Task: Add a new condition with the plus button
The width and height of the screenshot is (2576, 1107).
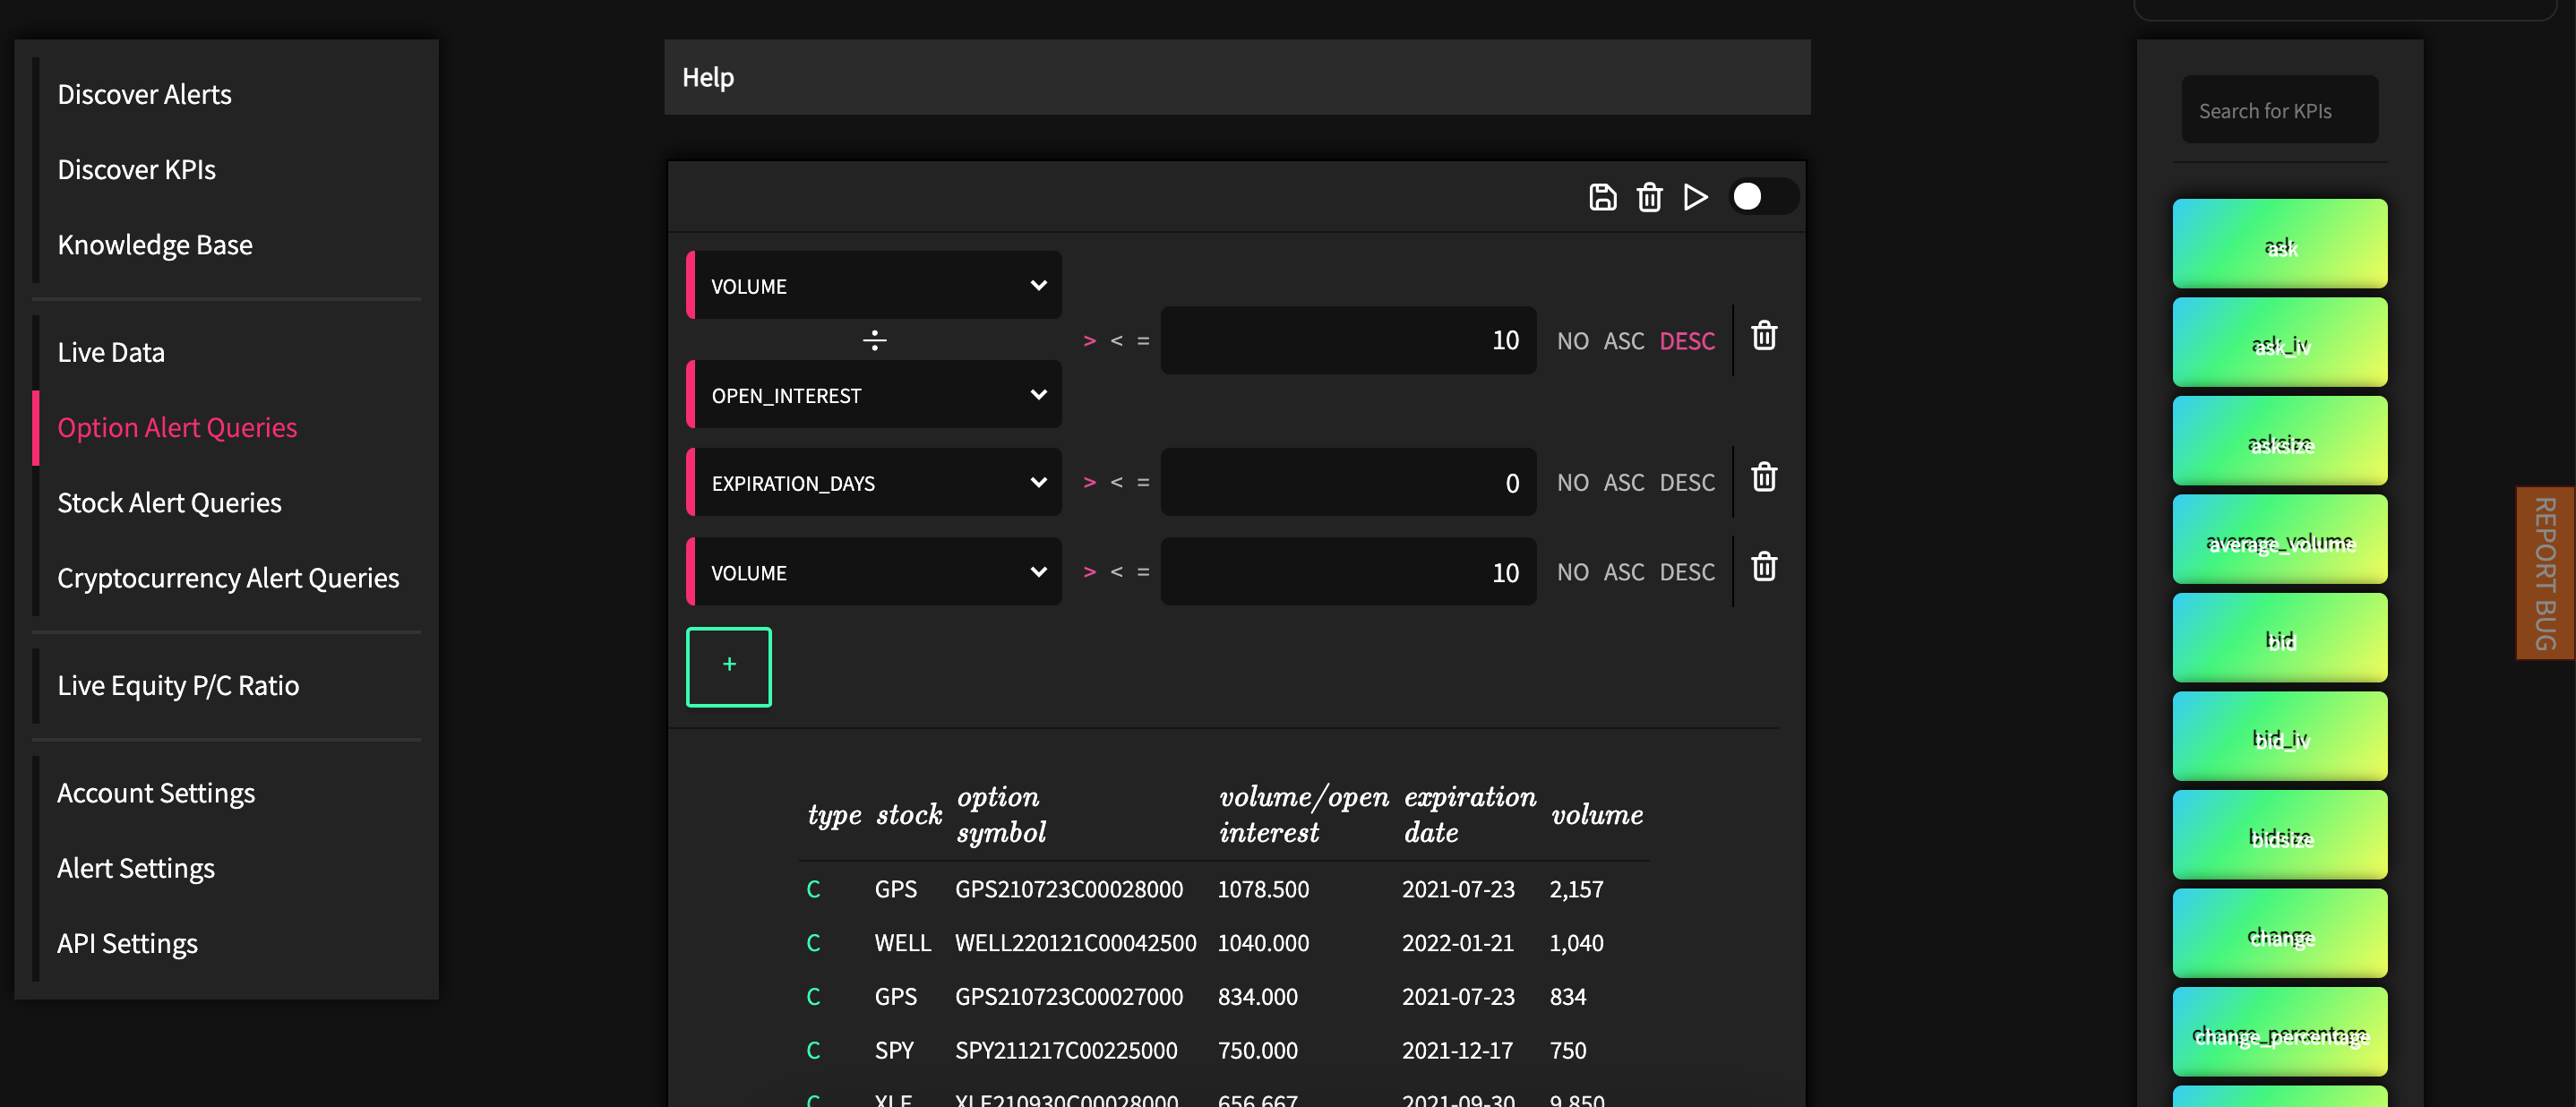Action: tap(729, 666)
